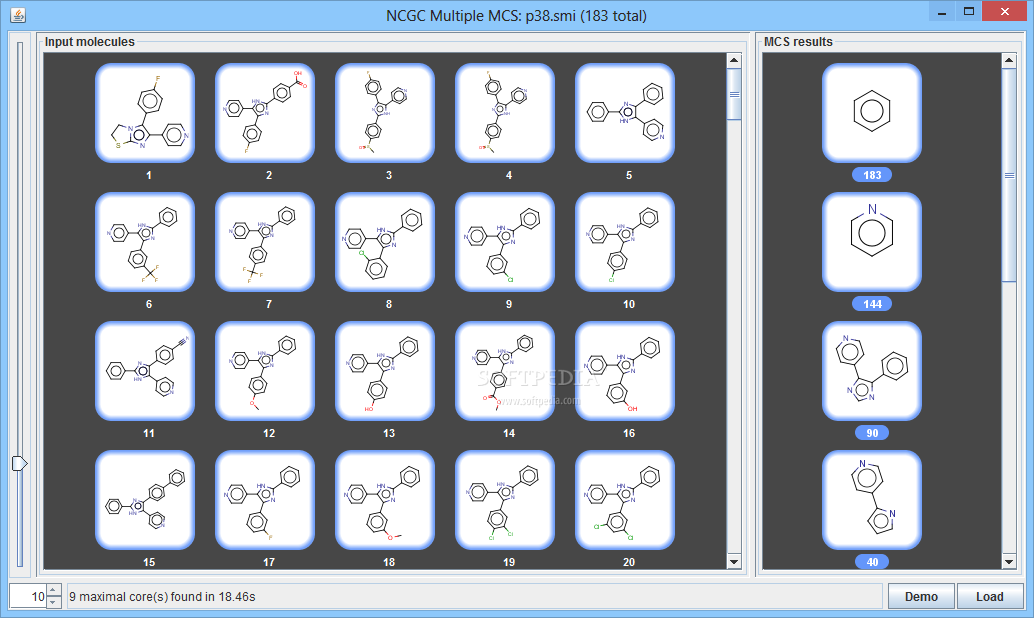Increase the spinner value above 10
This screenshot has height=618, width=1034.
coord(54,590)
